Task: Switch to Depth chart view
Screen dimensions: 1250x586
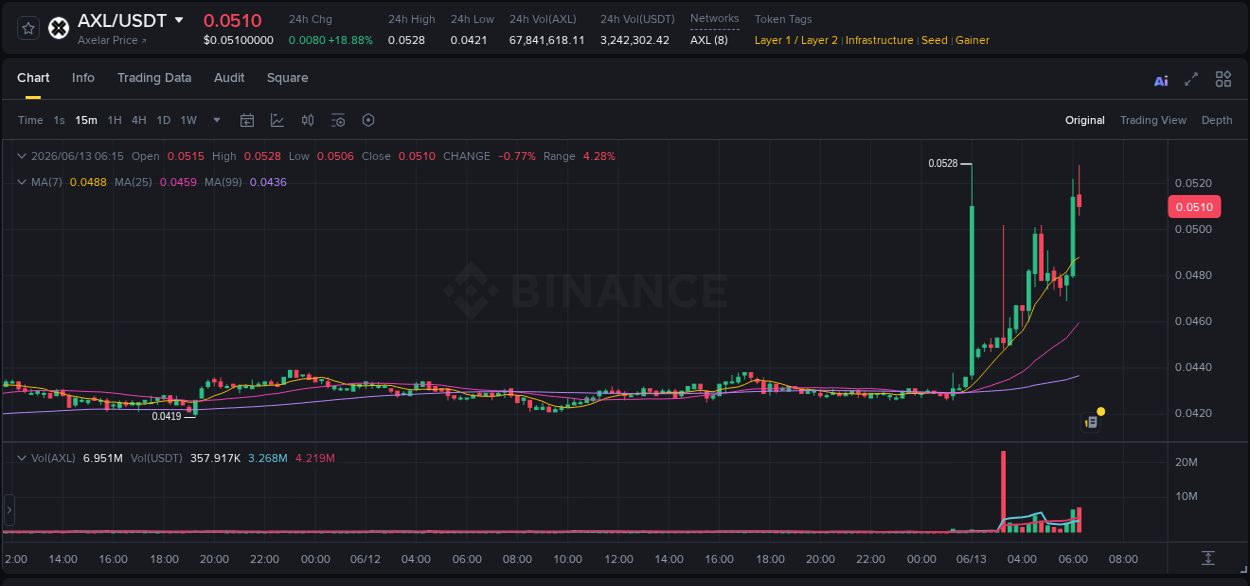Action: [1217, 120]
